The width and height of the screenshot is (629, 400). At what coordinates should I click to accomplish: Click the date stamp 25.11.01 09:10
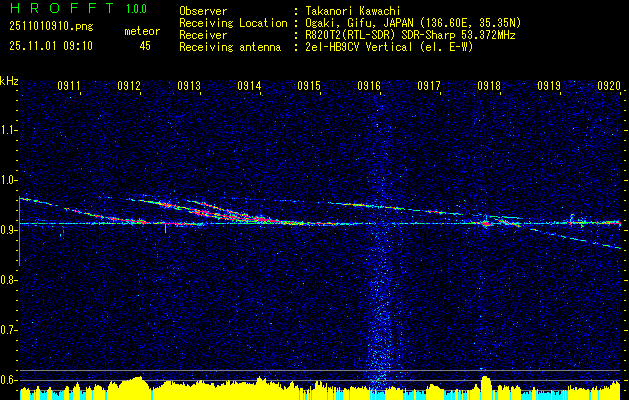[x=51, y=46]
